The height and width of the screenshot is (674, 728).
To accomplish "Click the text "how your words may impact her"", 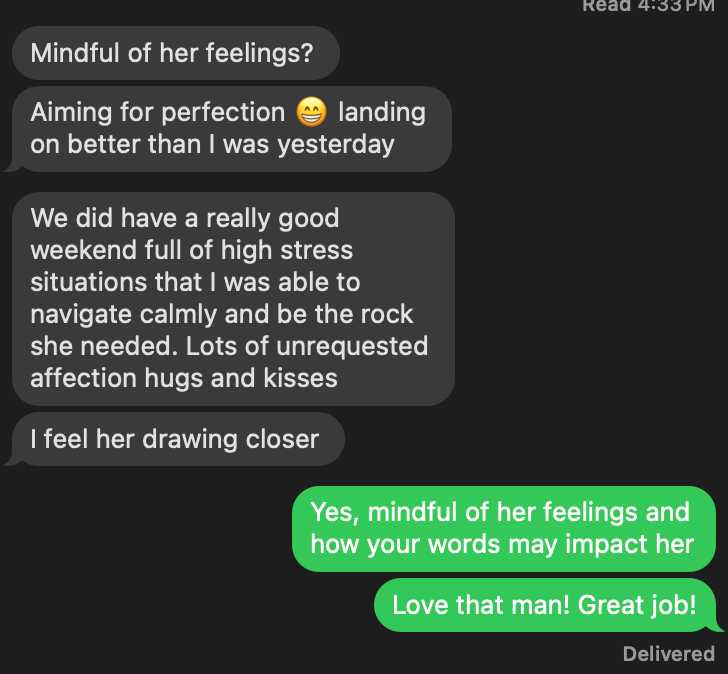I will (501, 544).
